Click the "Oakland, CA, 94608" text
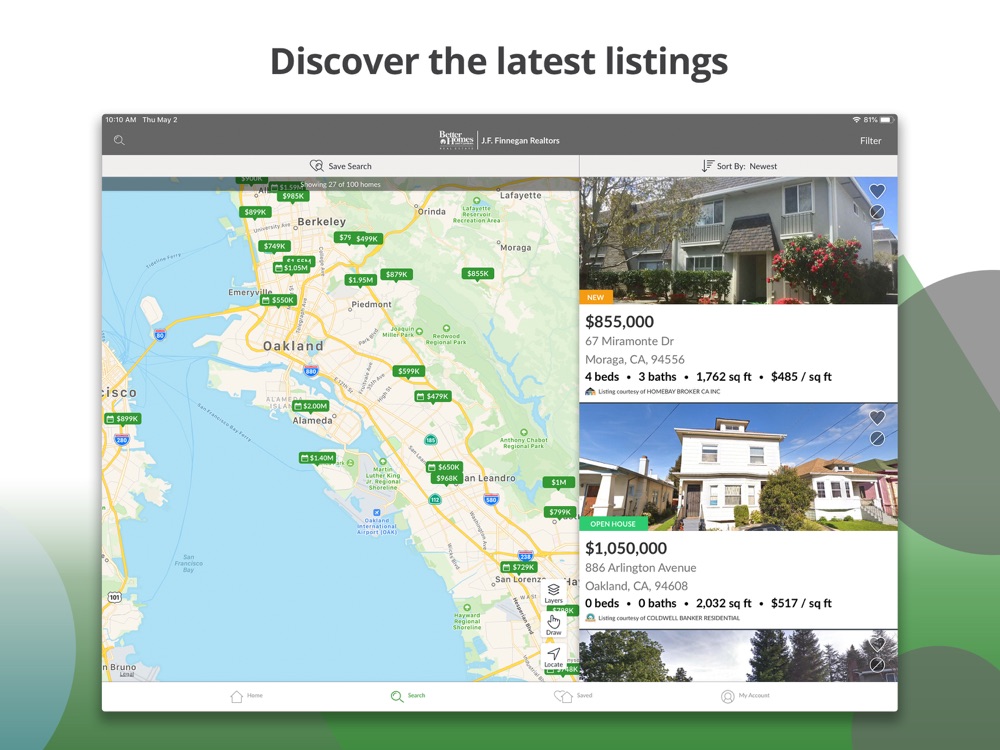Screen dimensions: 1000x750 pos(636,585)
